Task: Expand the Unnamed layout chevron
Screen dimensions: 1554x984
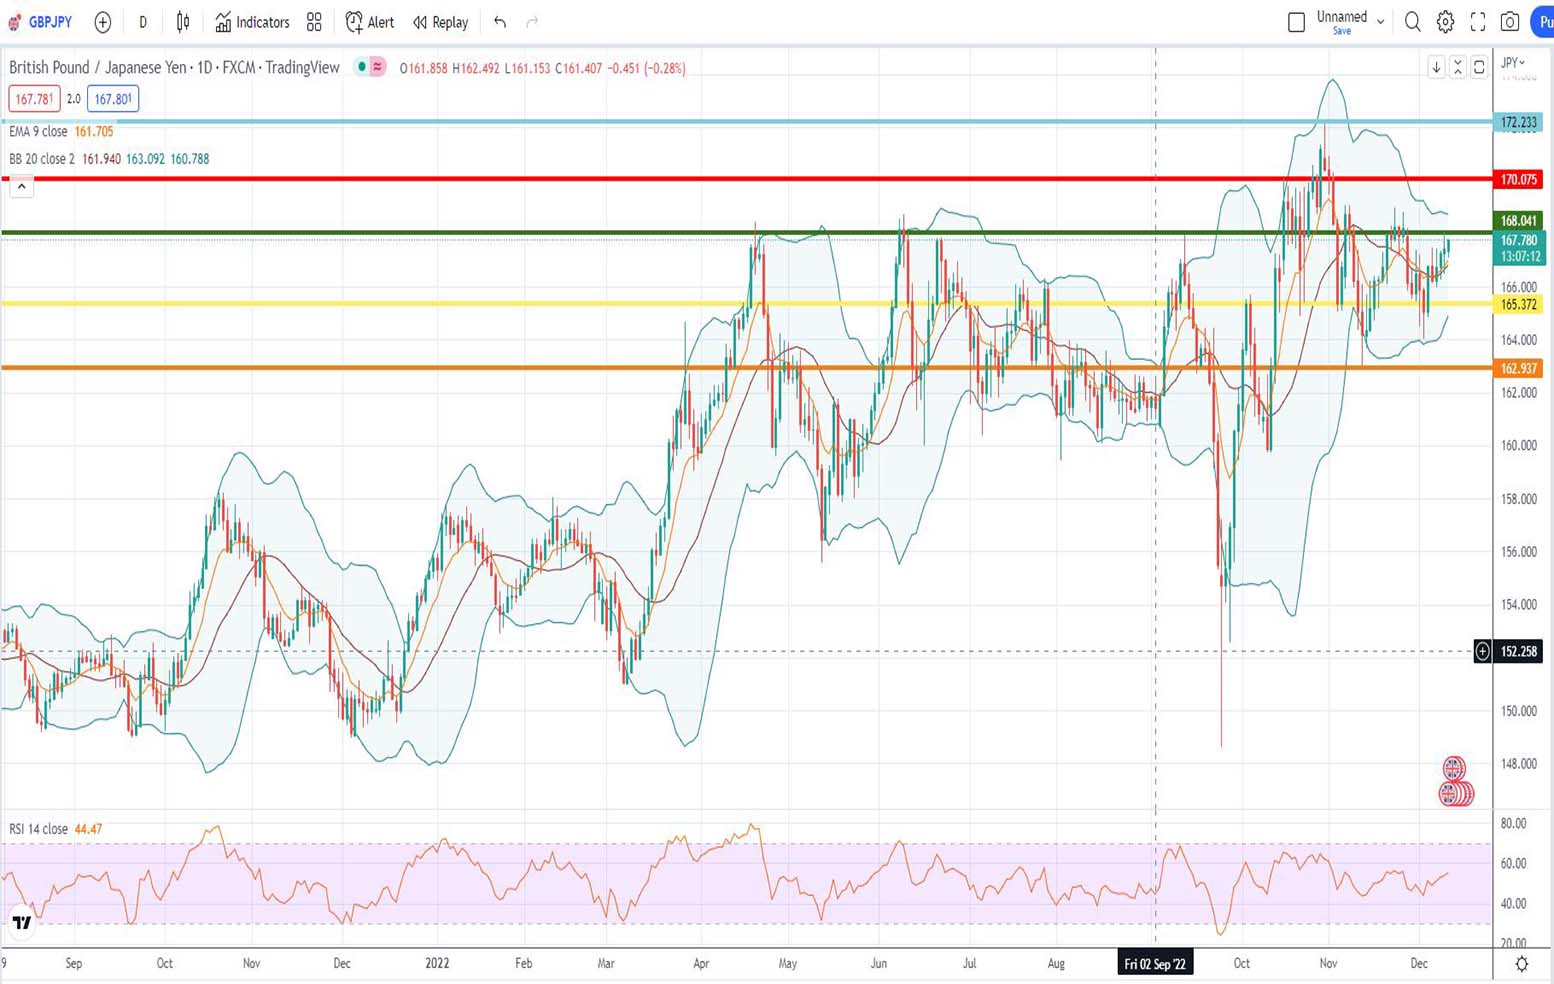Action: (x=1381, y=19)
